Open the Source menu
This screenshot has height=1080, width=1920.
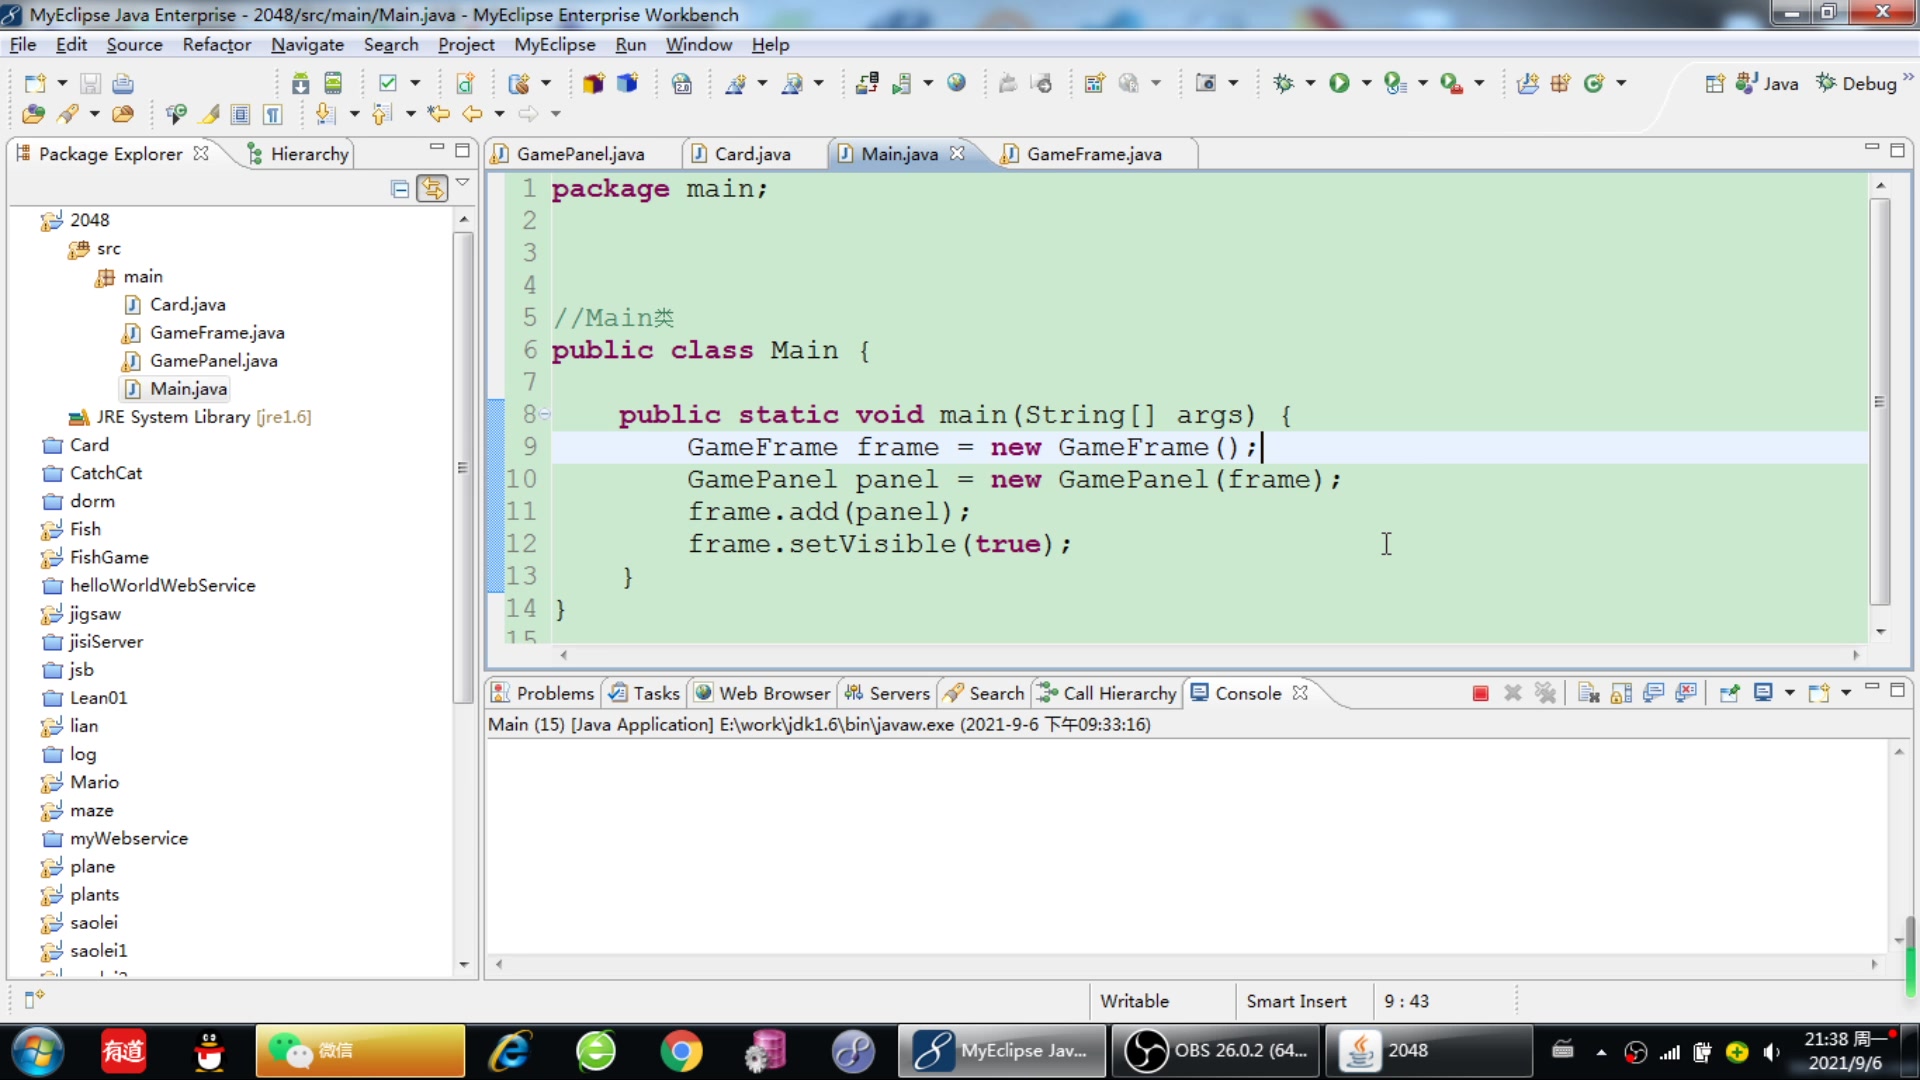(x=135, y=44)
